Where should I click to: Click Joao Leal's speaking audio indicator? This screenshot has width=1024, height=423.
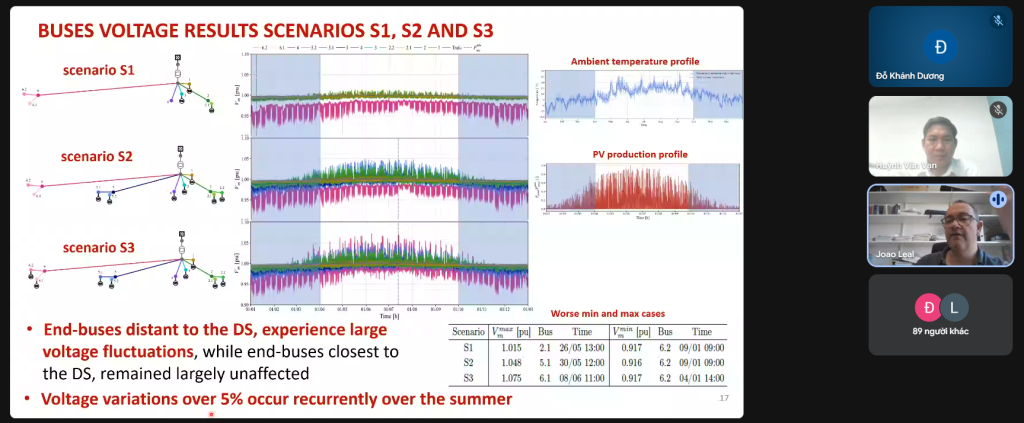(996, 199)
